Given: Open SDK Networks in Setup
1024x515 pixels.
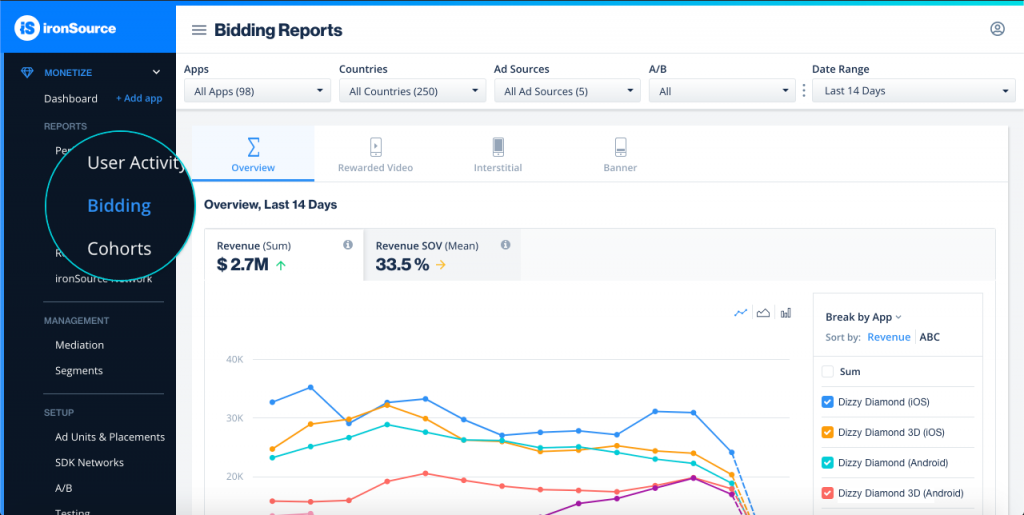Looking at the screenshot, I should [89, 462].
